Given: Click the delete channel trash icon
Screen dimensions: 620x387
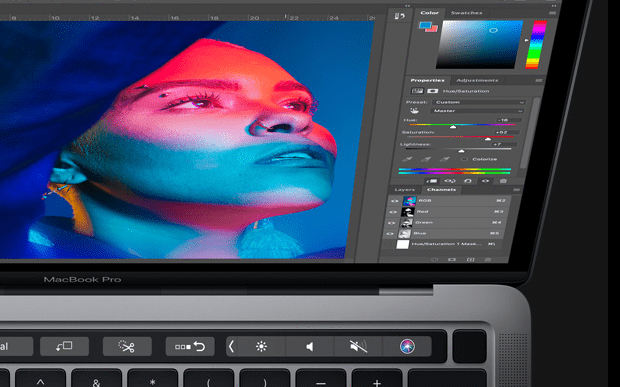Looking at the screenshot, I should coord(488,260).
